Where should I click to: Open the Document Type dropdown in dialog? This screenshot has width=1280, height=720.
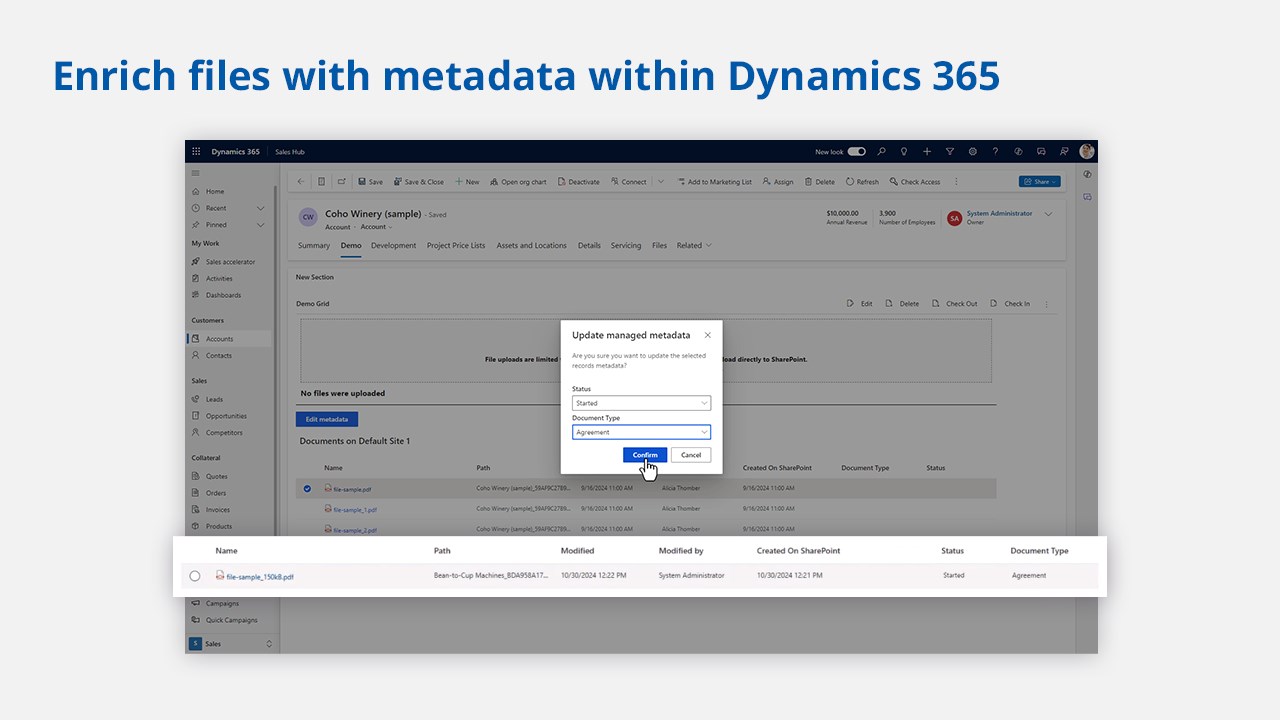(641, 432)
